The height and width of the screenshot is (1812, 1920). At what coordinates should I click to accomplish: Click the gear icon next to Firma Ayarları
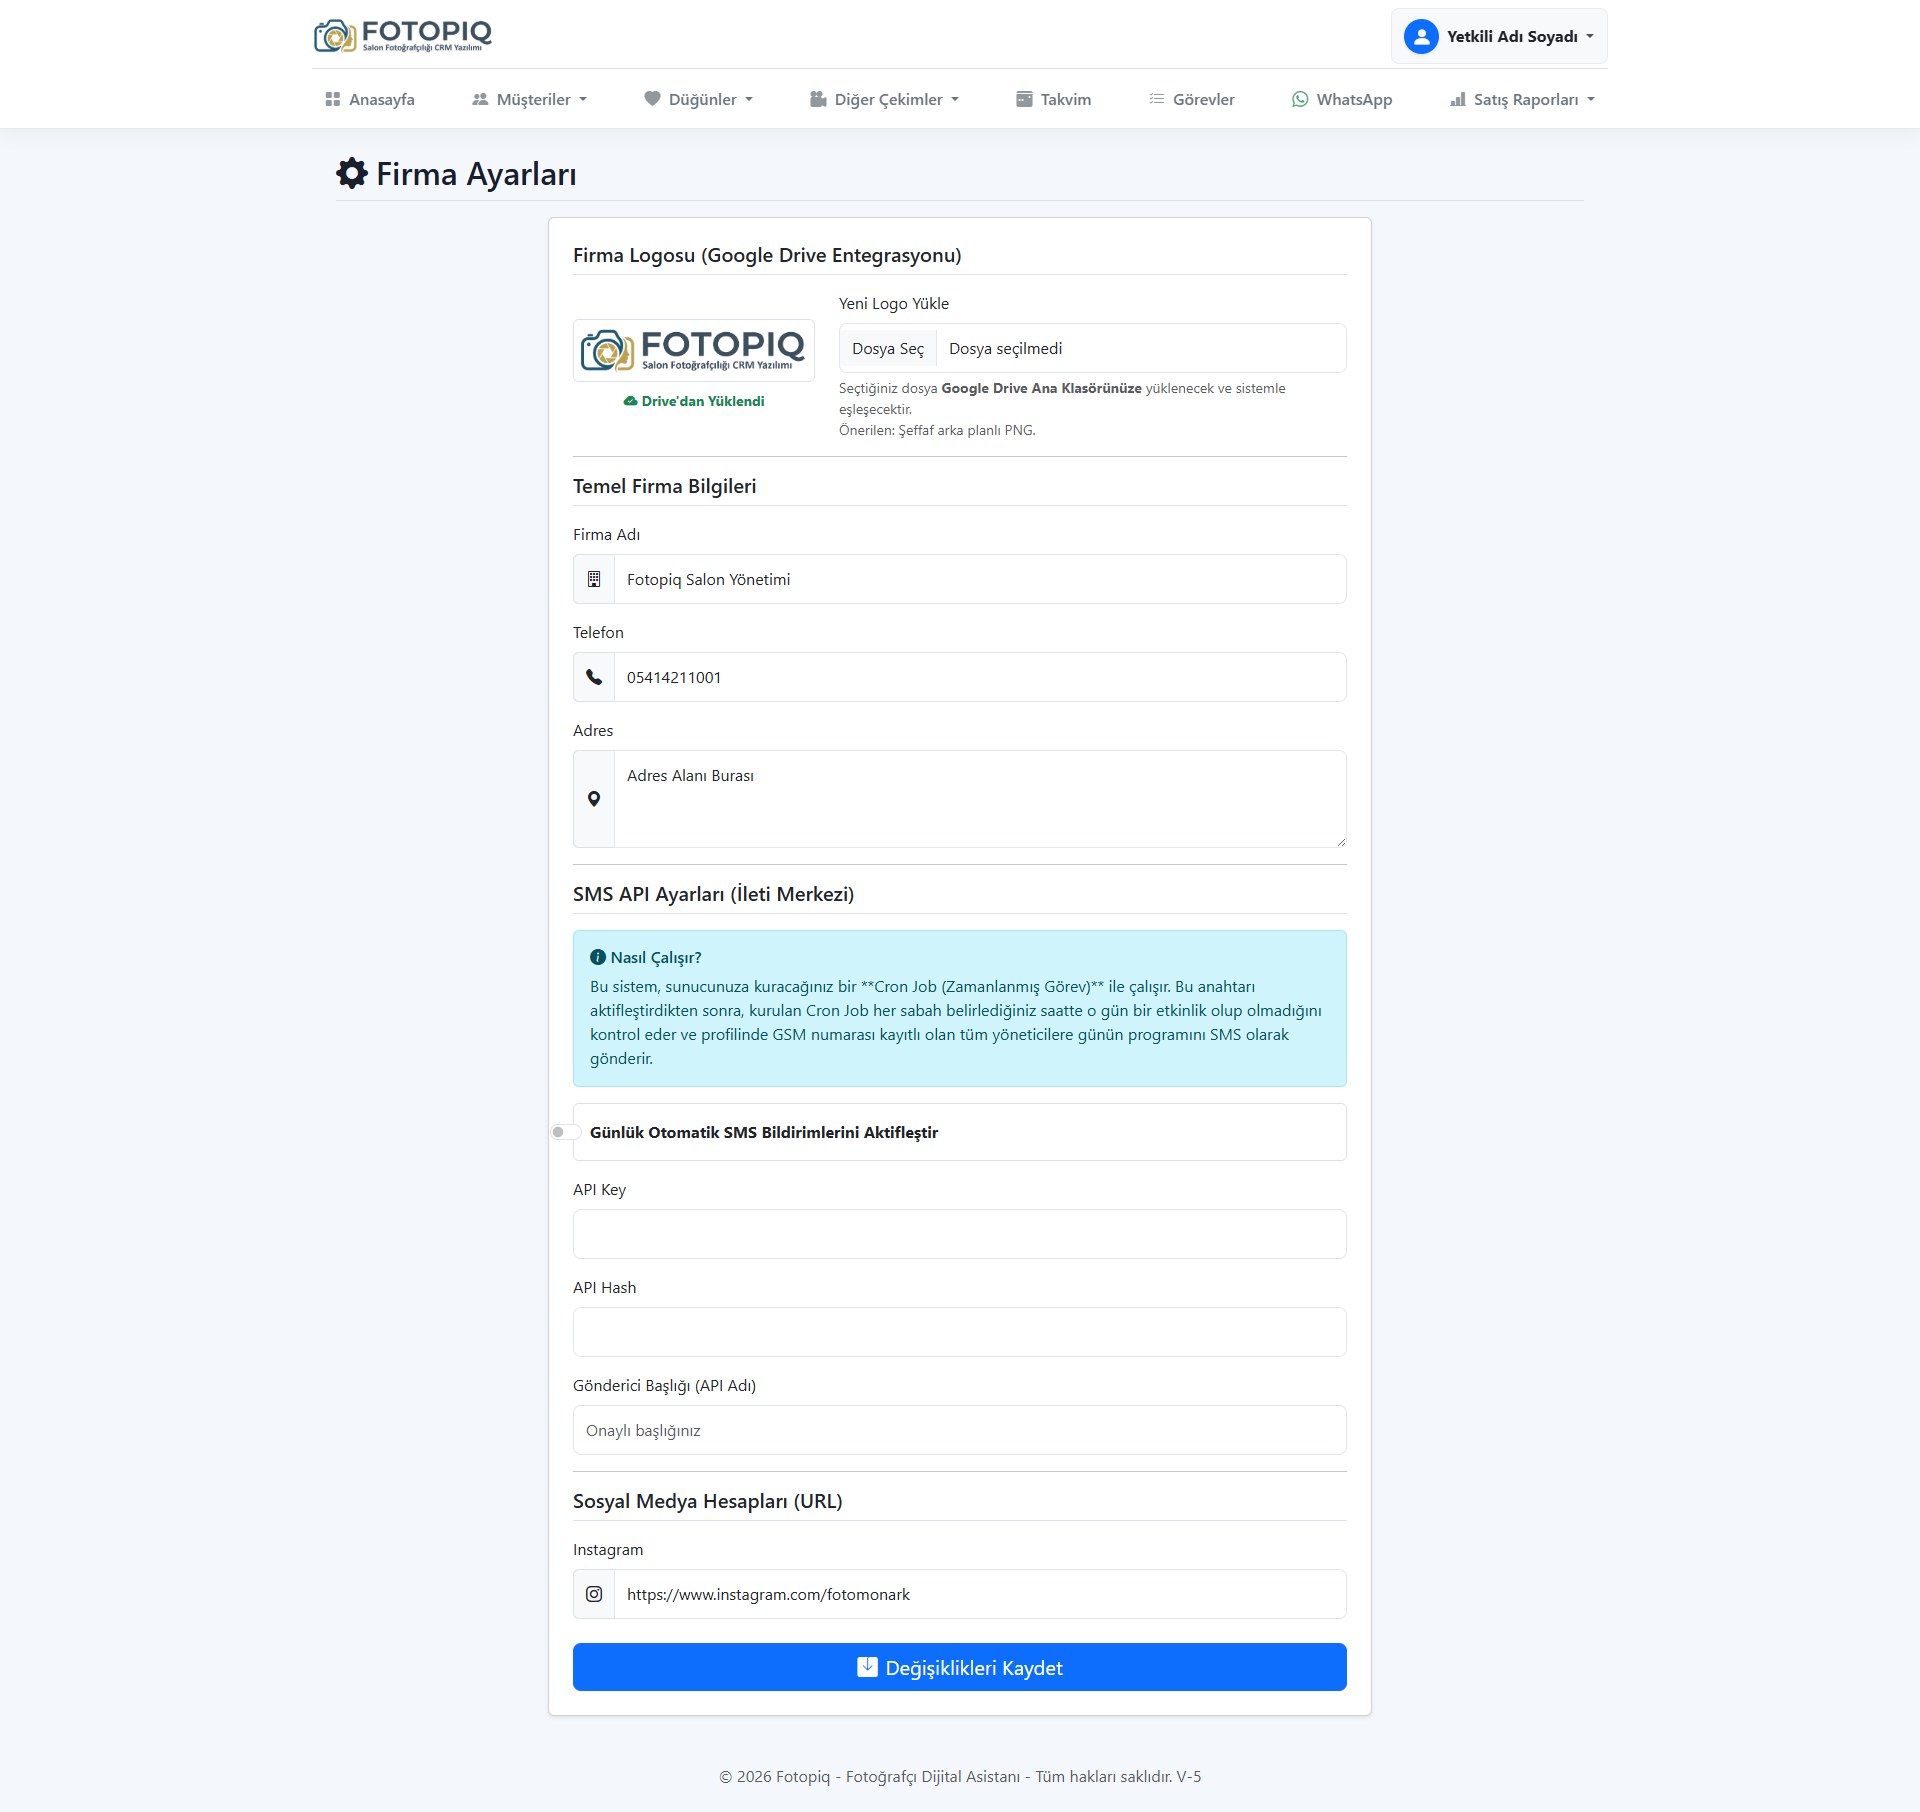tap(352, 173)
